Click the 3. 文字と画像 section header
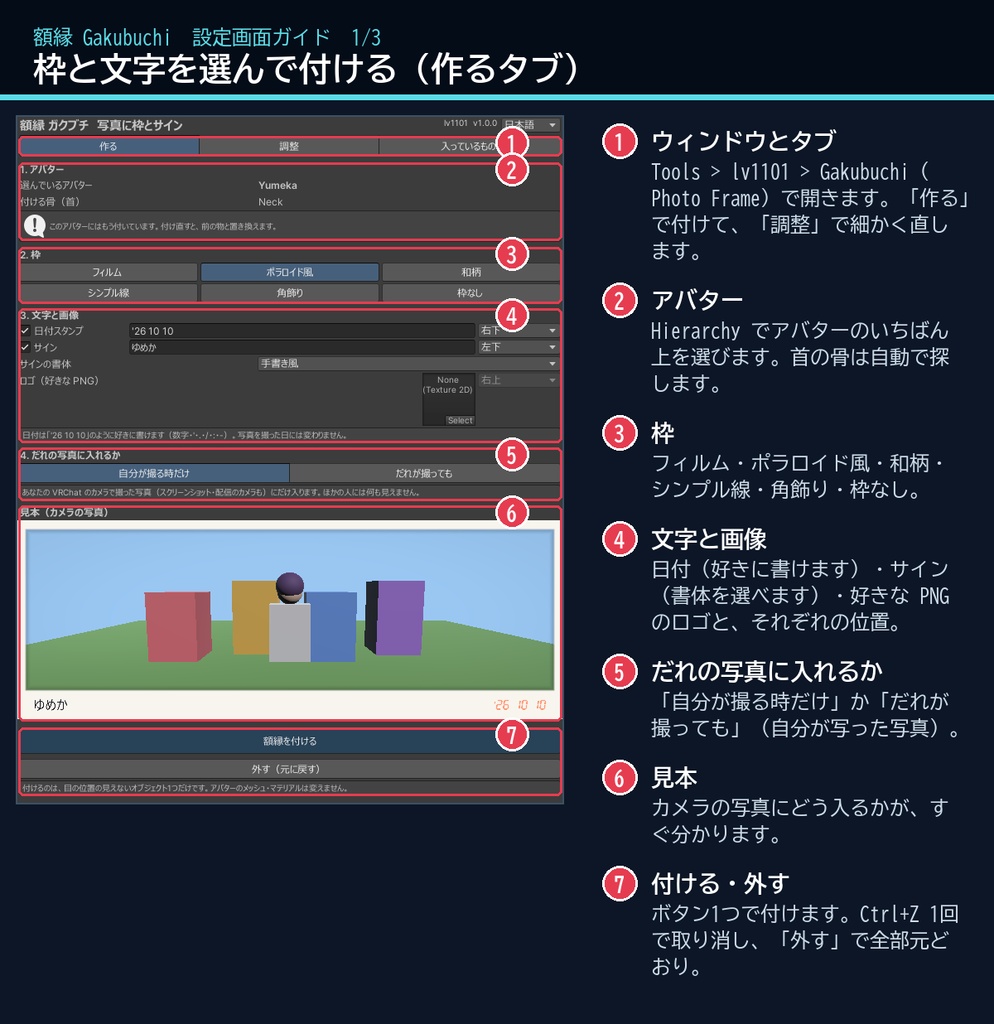Viewport: 994px width, 1024px height. (x=49, y=315)
